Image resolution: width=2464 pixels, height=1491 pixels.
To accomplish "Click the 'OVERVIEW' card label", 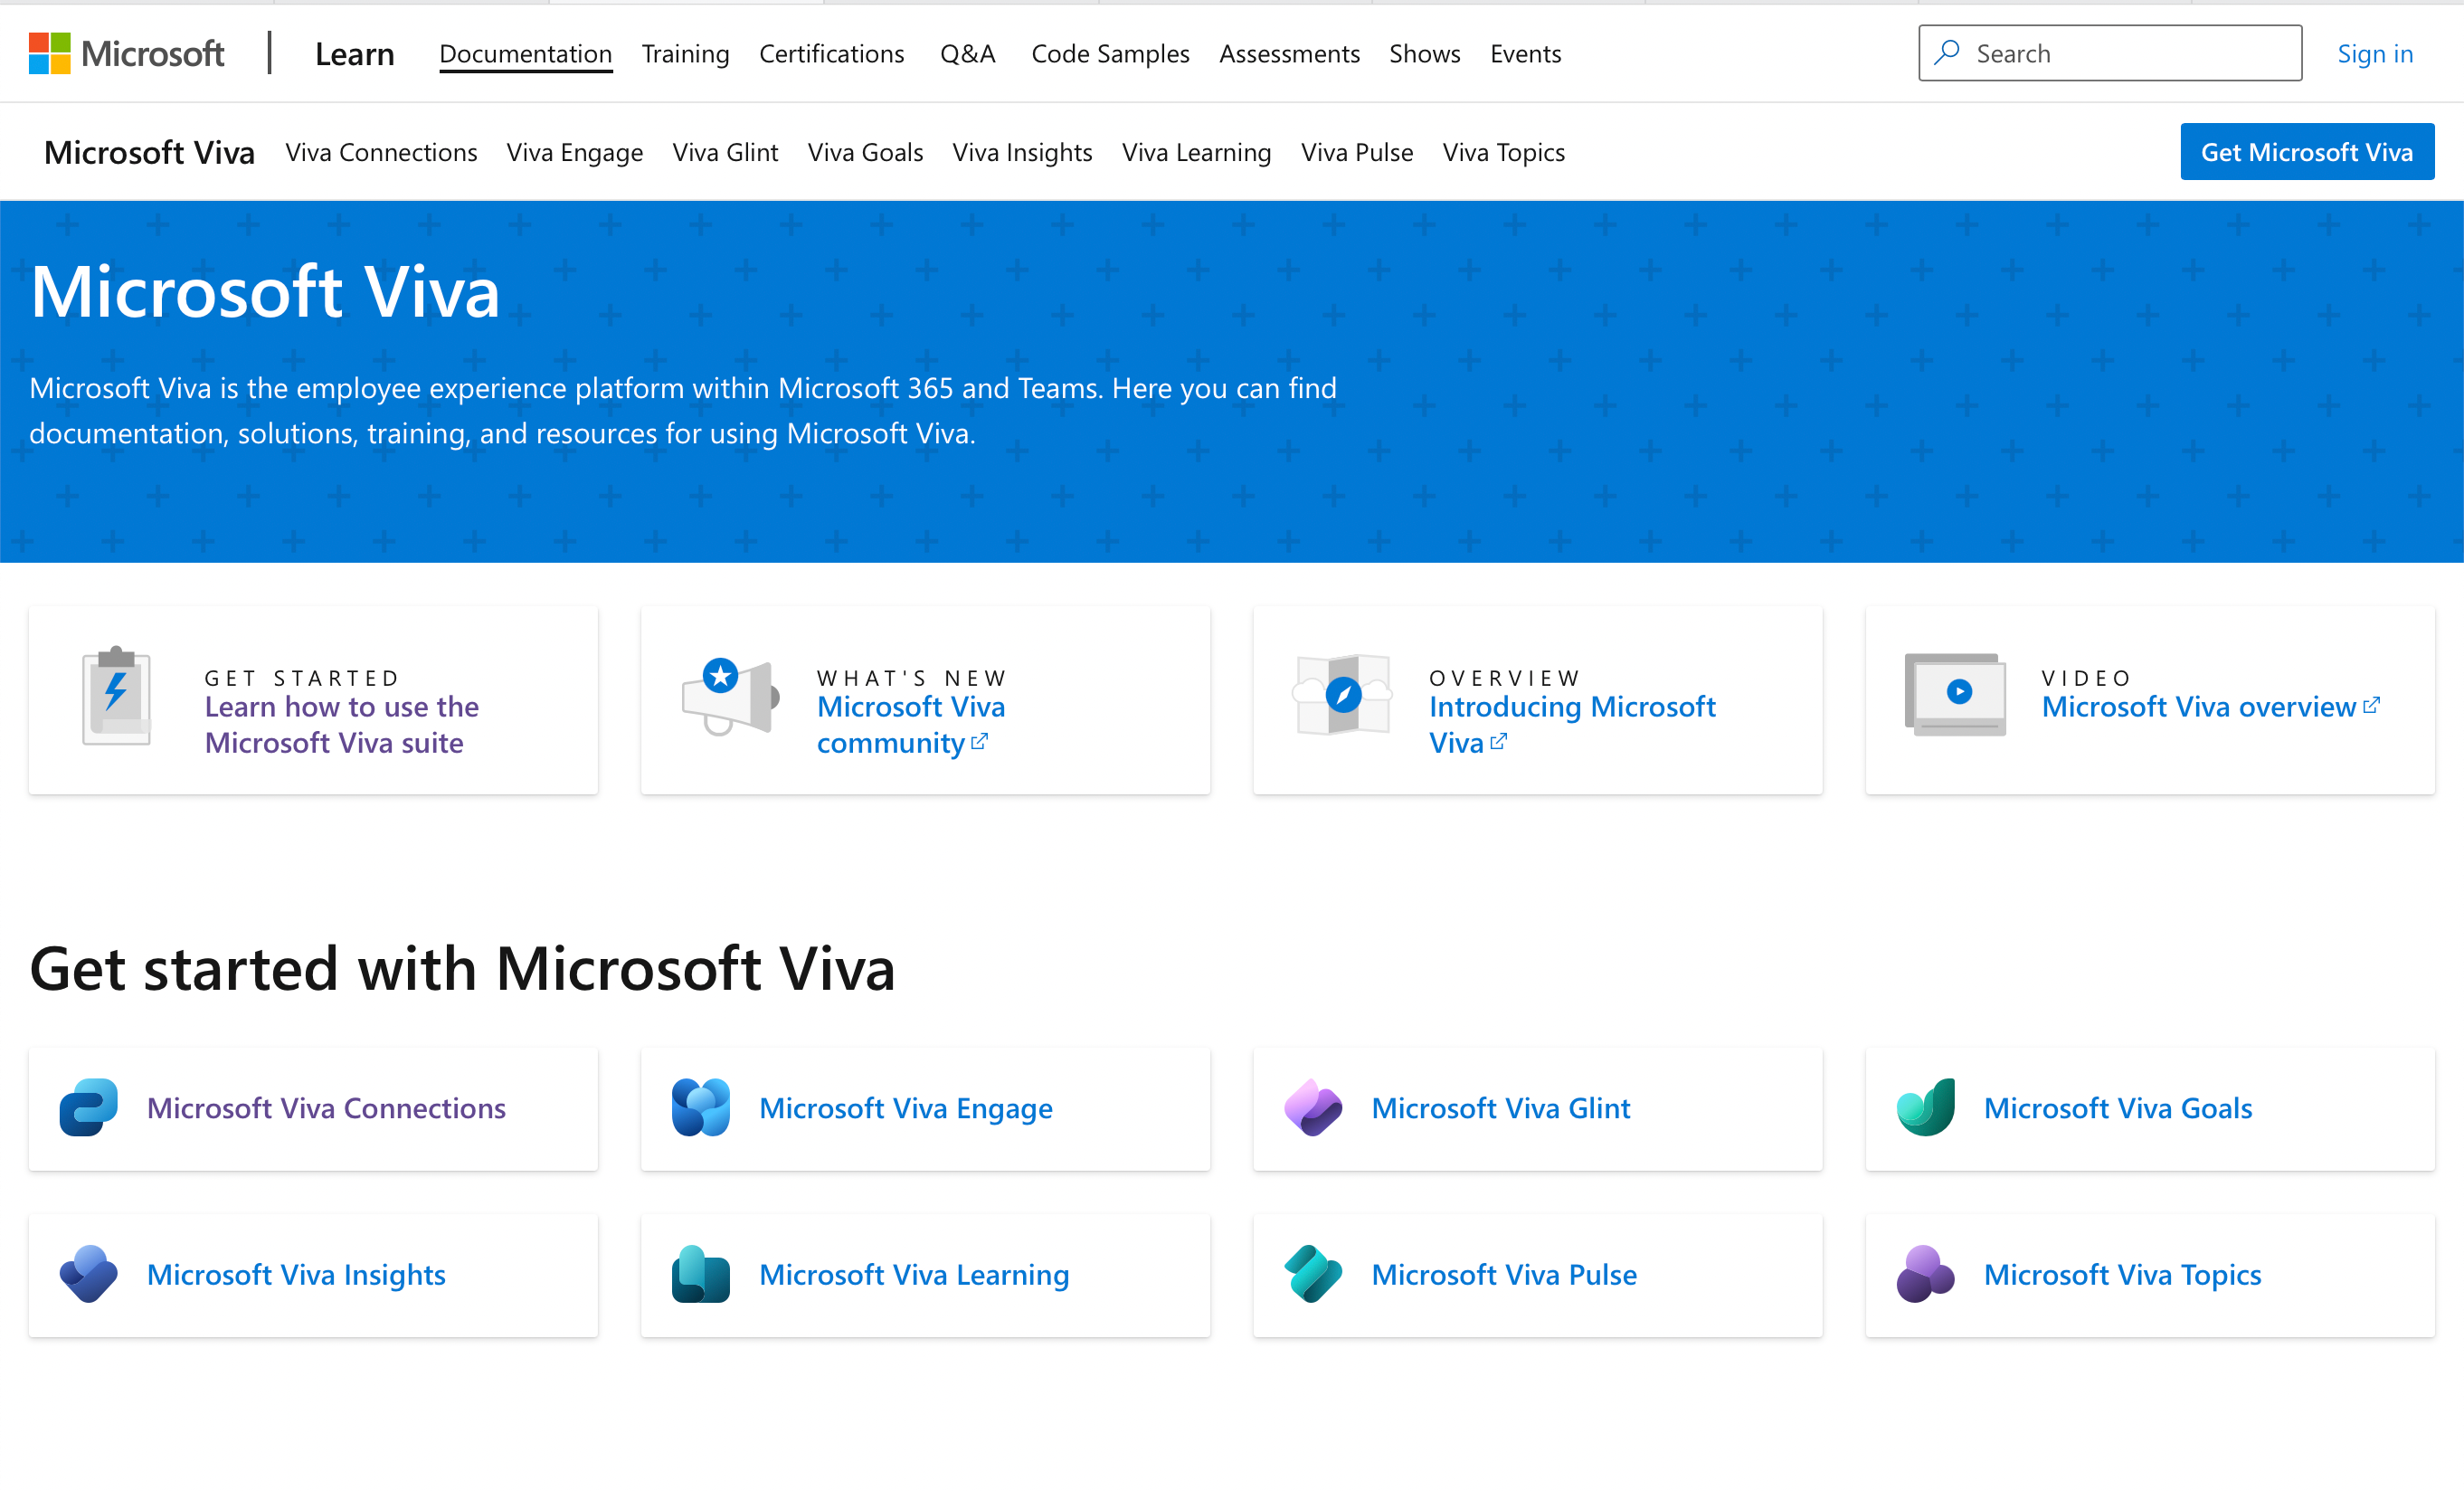I will [x=1505, y=678].
